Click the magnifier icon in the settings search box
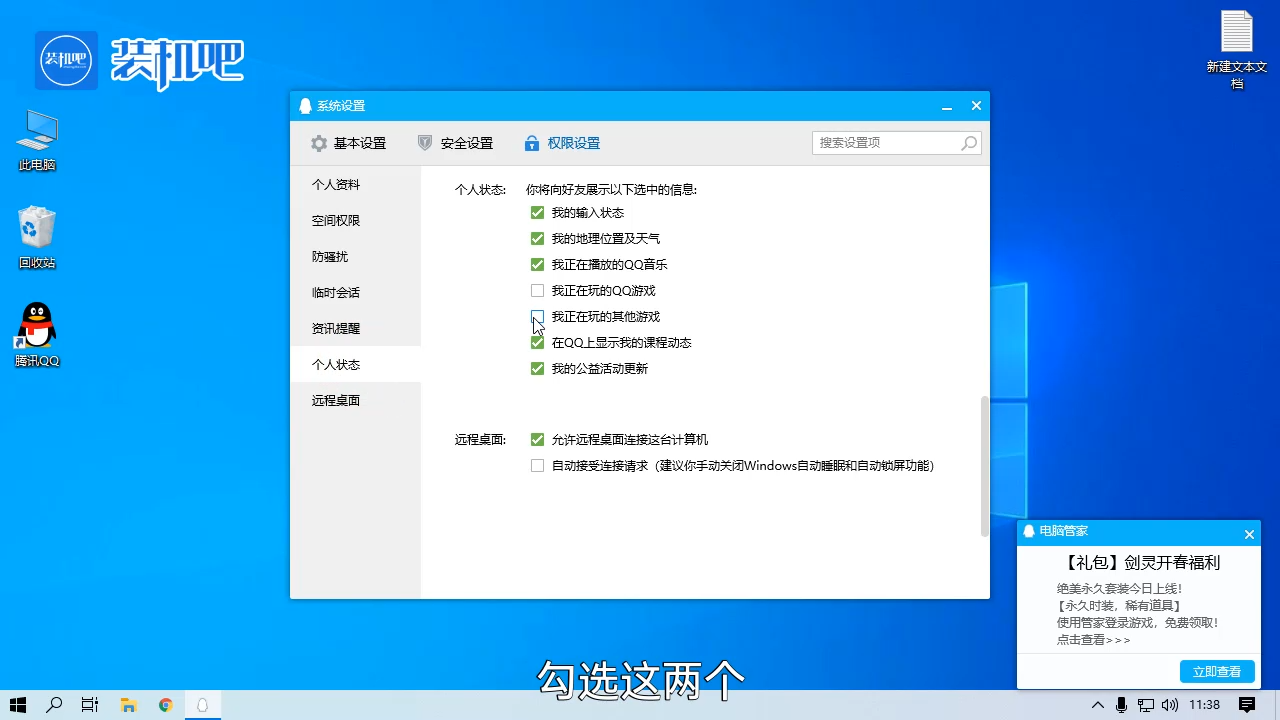 [x=968, y=143]
